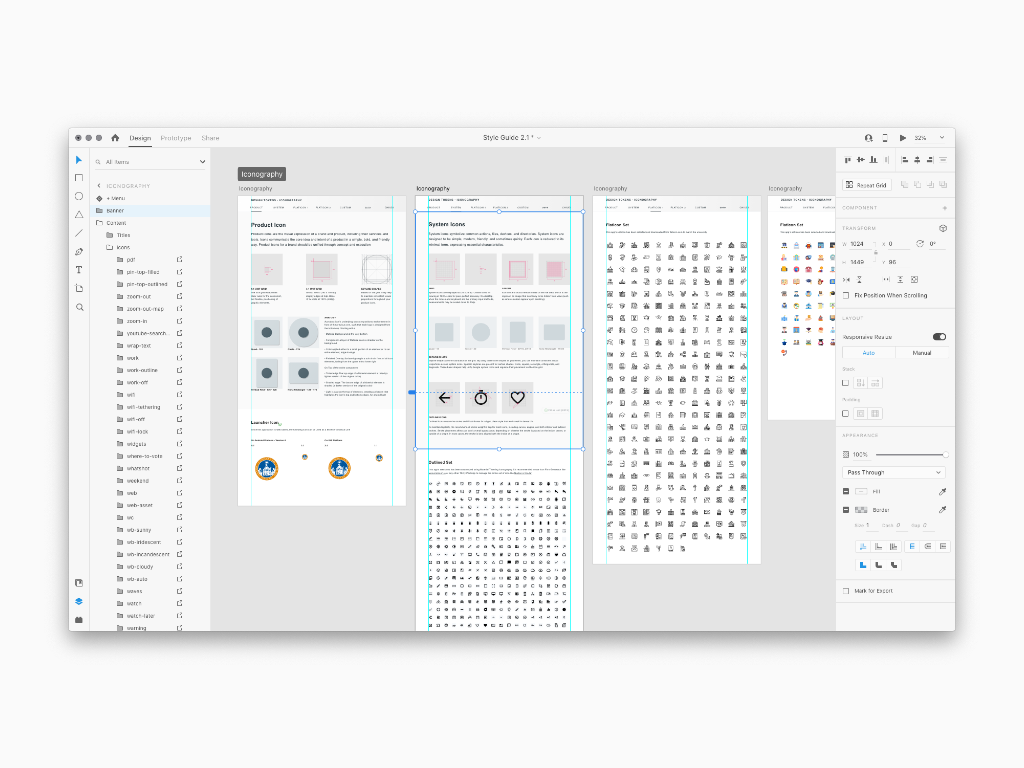
Task: Open the Libraries panel icon
Action: 79,583
